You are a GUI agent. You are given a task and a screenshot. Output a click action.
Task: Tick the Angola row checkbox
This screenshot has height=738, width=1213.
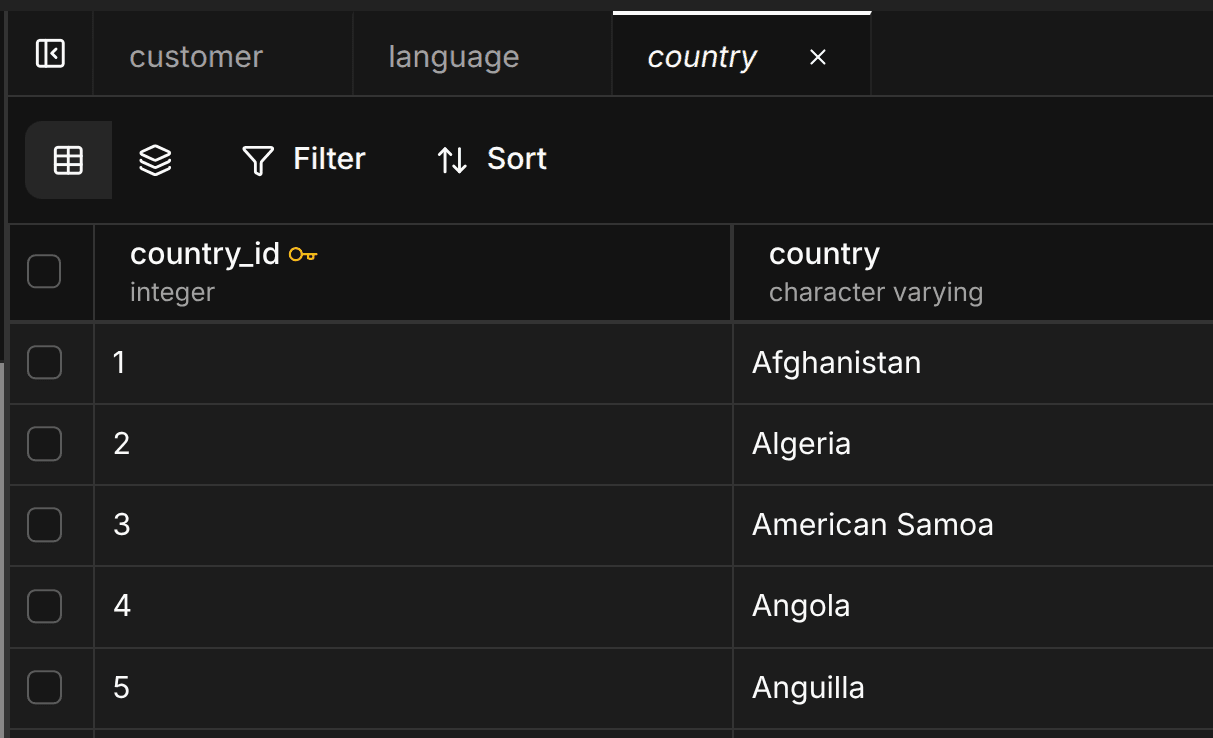pyautogui.click(x=44, y=606)
